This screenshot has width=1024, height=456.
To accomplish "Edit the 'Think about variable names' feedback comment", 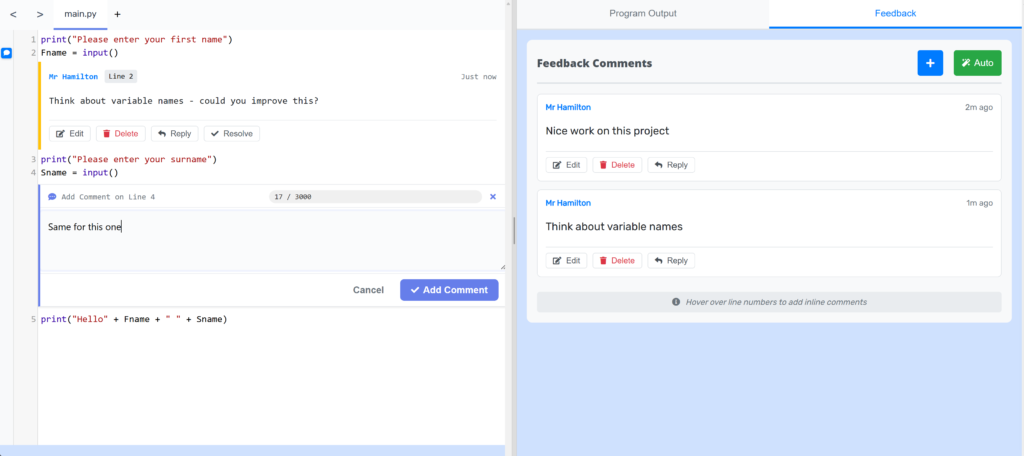I will [567, 261].
